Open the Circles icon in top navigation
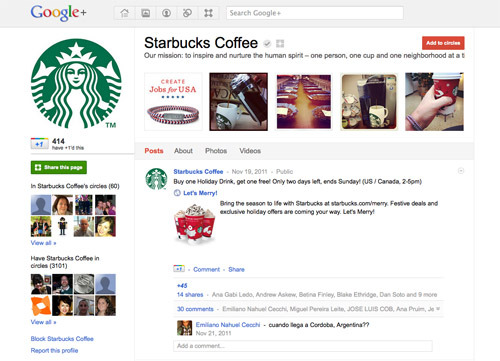 (x=187, y=13)
